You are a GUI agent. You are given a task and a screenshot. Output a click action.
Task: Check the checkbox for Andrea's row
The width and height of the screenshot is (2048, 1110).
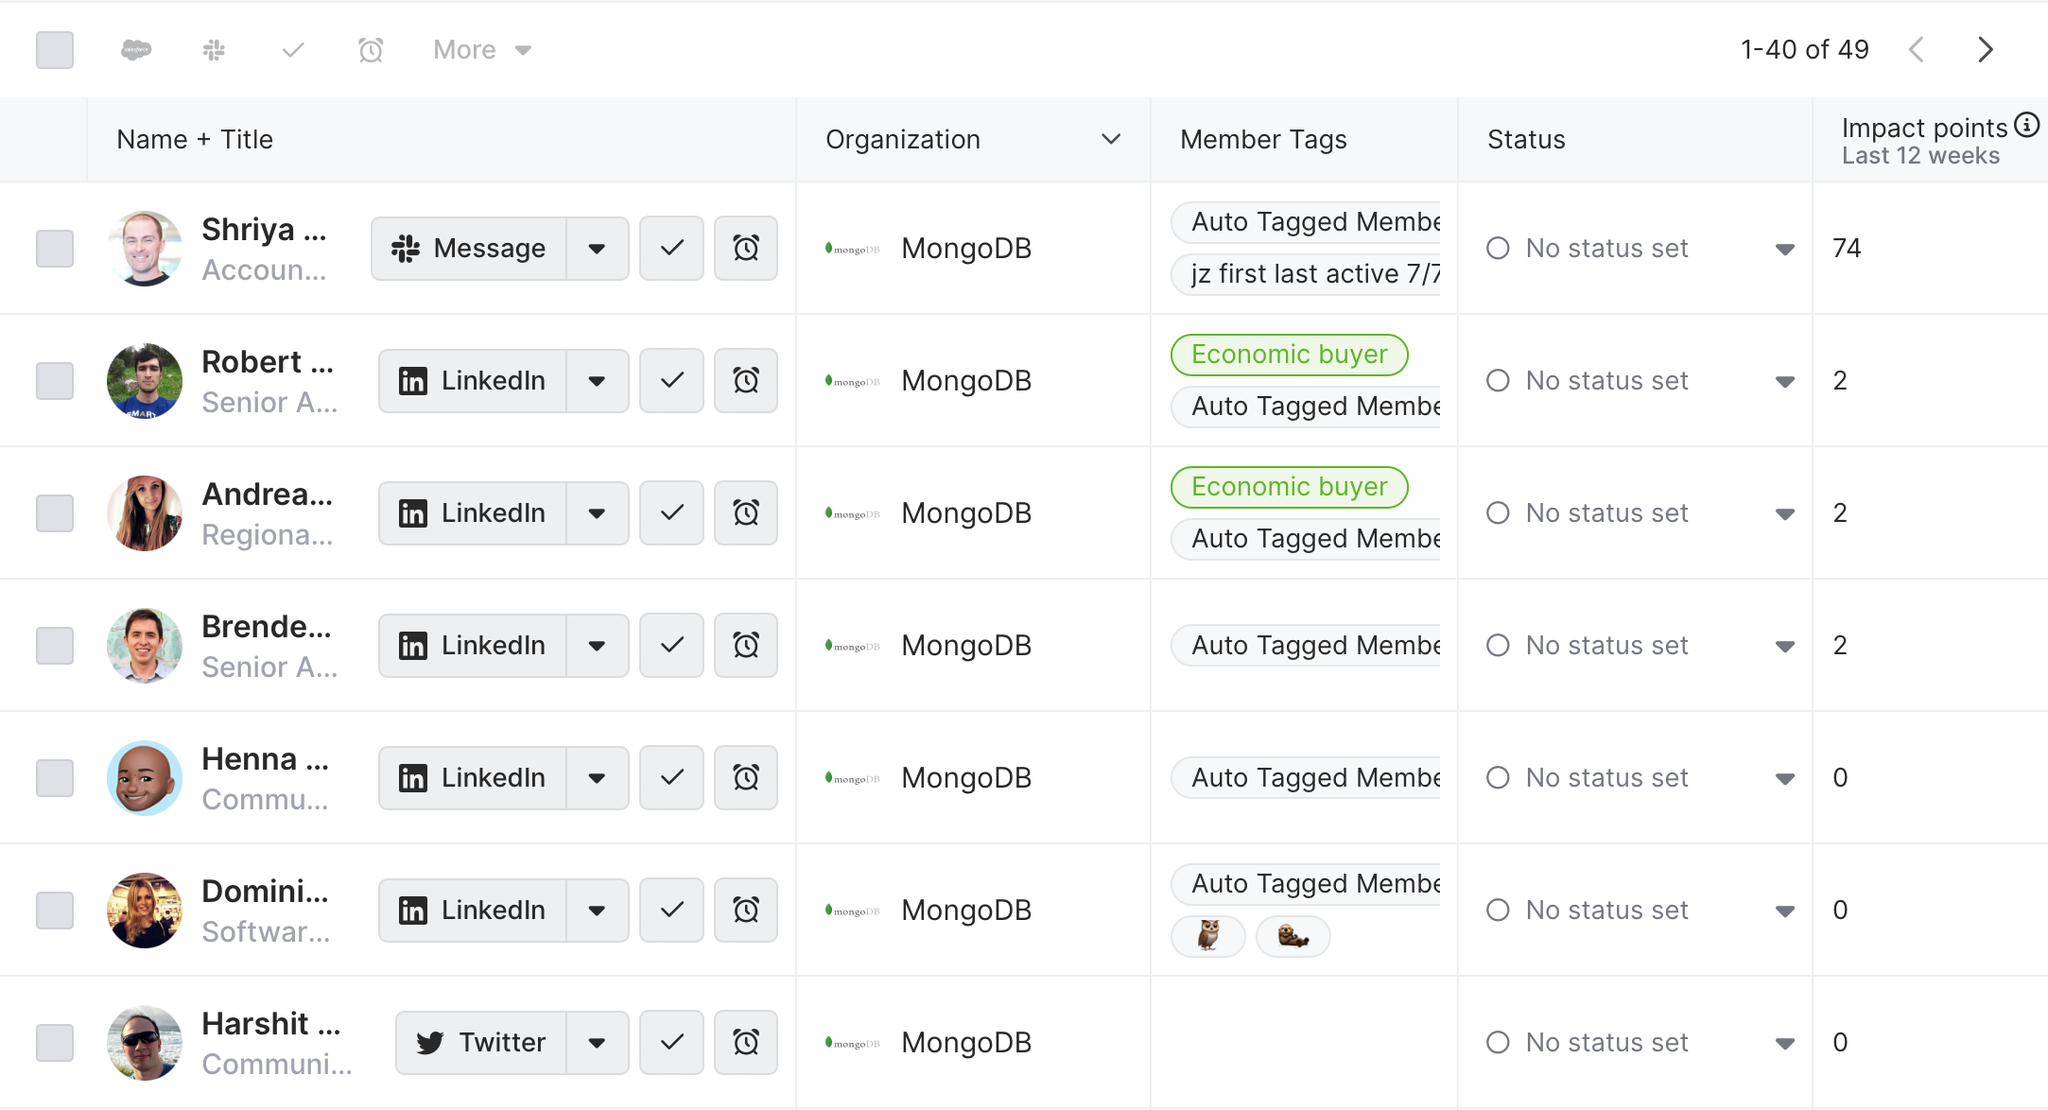point(55,513)
